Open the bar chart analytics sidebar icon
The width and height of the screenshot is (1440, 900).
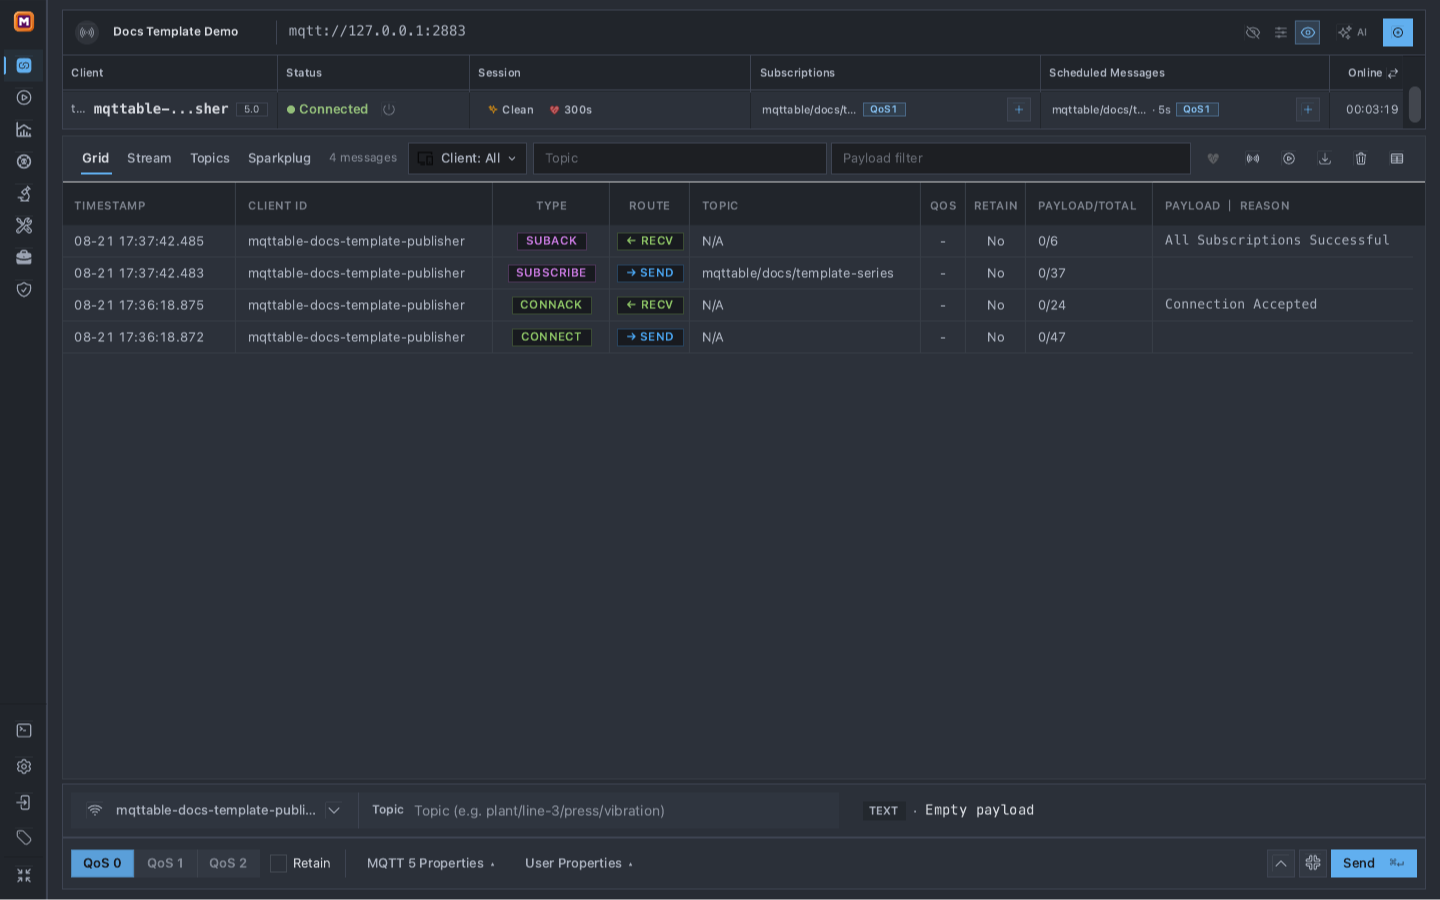(24, 130)
